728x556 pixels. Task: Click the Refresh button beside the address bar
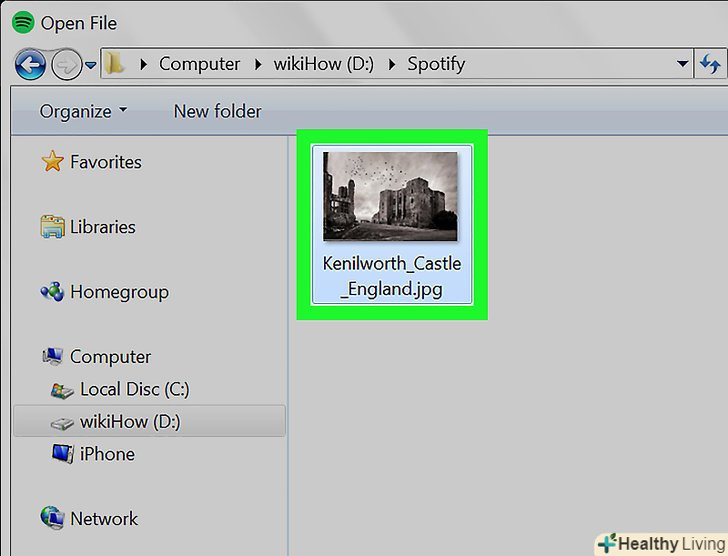[x=710, y=64]
